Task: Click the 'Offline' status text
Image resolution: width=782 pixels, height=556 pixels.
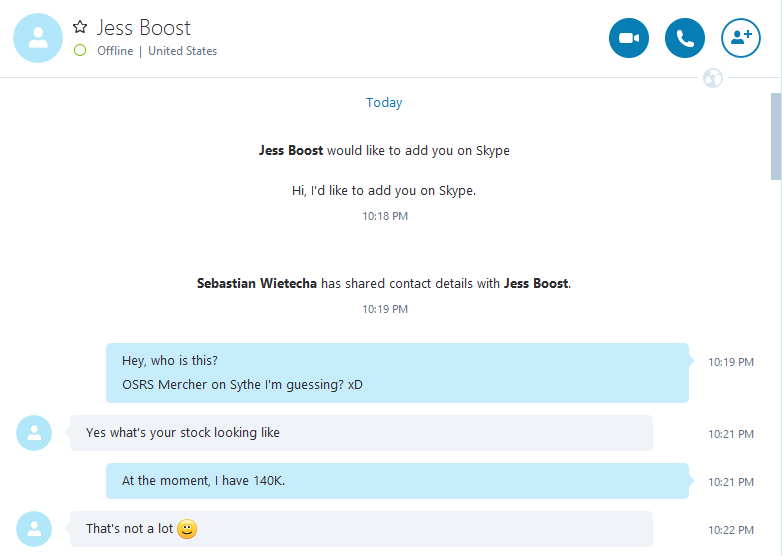Action: tap(115, 51)
